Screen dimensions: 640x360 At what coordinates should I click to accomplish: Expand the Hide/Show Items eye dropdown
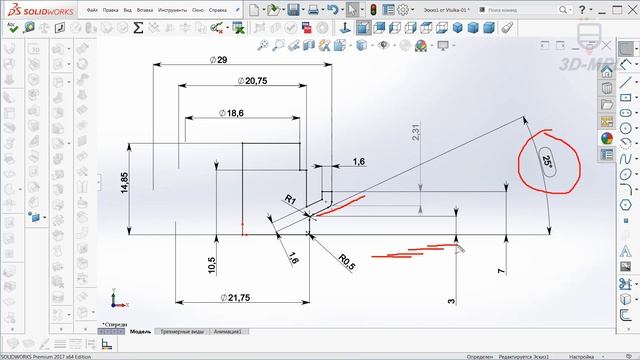pyautogui.click(x=394, y=45)
